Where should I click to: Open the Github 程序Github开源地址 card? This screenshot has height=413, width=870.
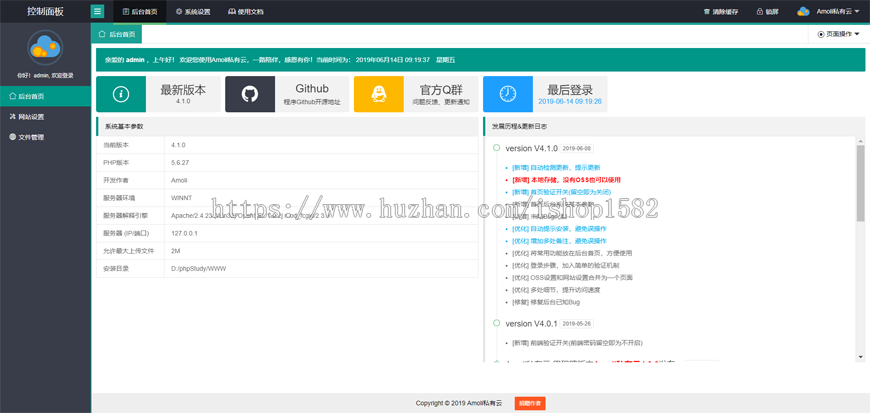(287, 94)
